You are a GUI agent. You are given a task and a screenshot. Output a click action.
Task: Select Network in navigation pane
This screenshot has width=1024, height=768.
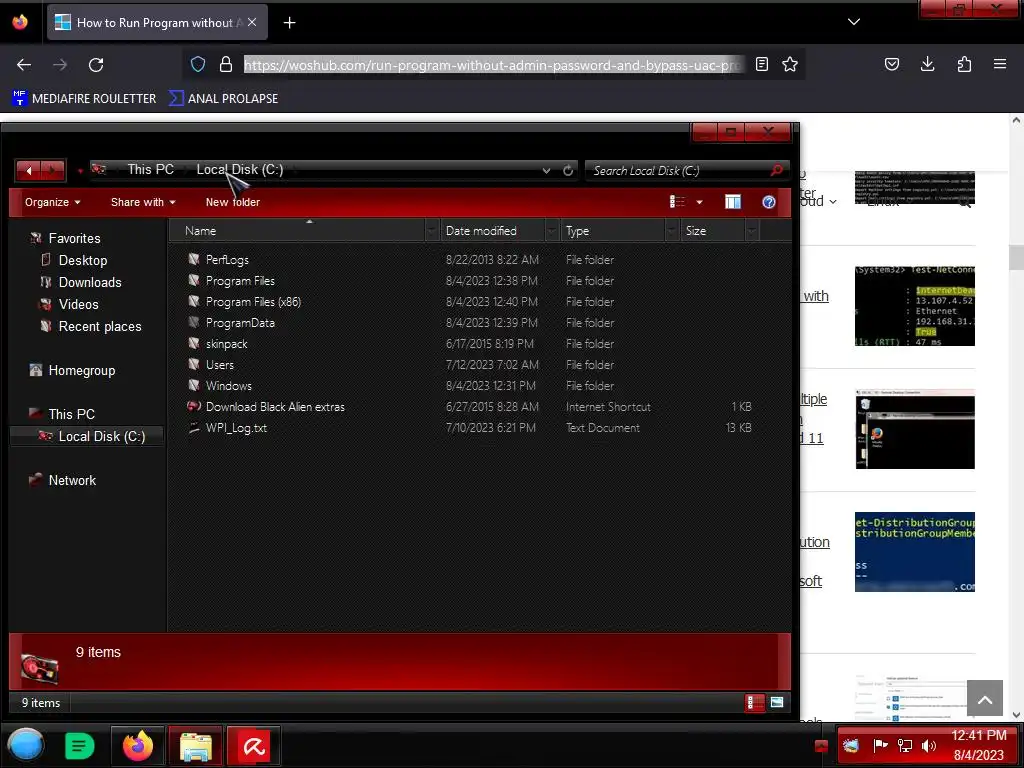(72, 481)
